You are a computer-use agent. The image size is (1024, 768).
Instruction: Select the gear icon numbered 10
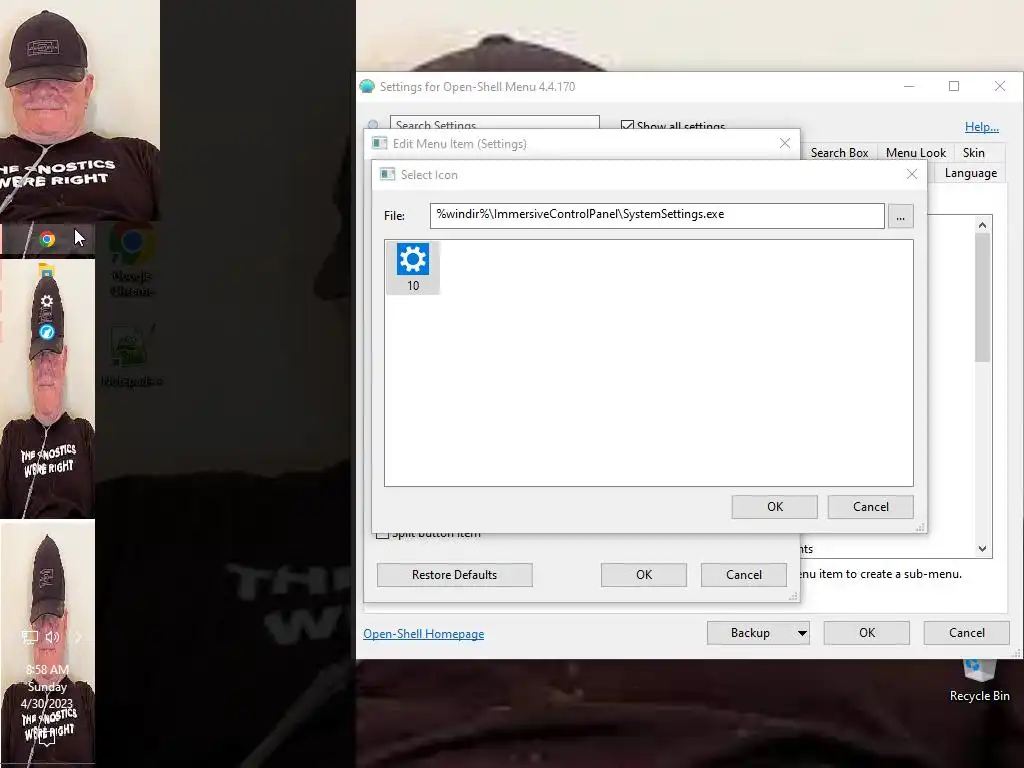coord(413,267)
